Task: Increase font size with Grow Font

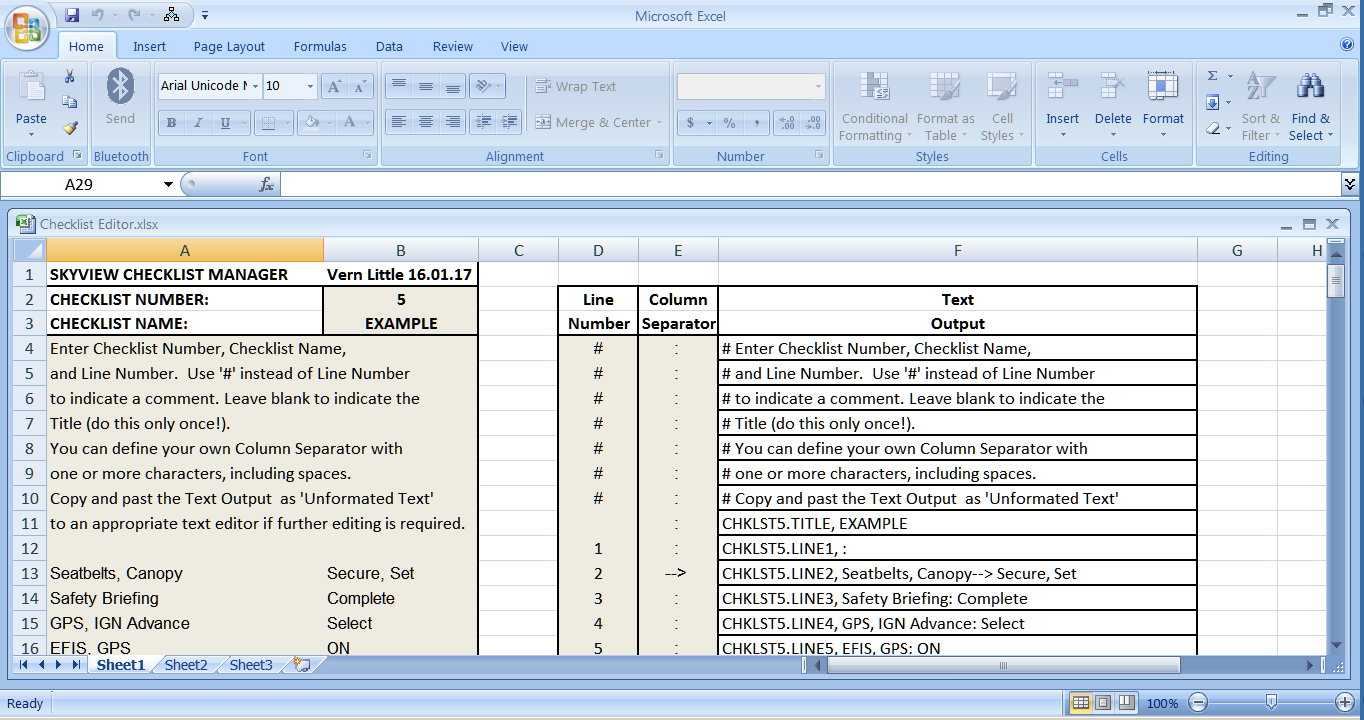Action: pyautogui.click(x=335, y=86)
